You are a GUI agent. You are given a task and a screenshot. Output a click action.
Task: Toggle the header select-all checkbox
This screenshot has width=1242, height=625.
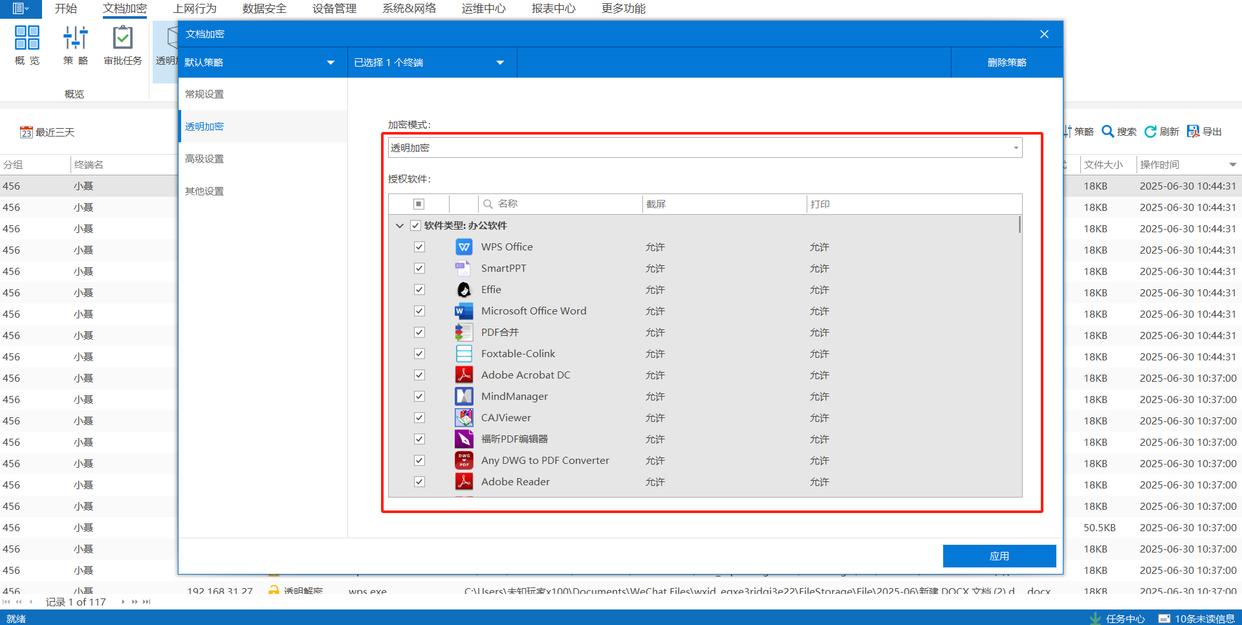419,204
